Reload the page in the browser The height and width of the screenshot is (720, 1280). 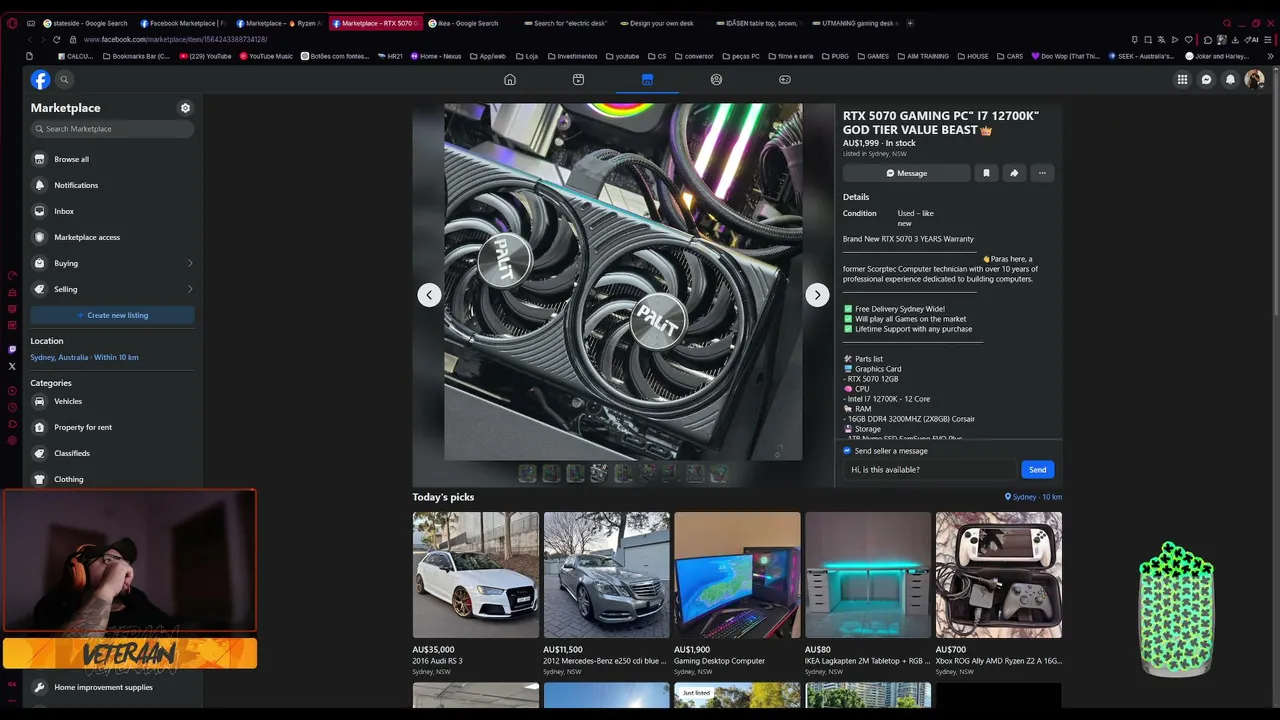[x=56, y=40]
